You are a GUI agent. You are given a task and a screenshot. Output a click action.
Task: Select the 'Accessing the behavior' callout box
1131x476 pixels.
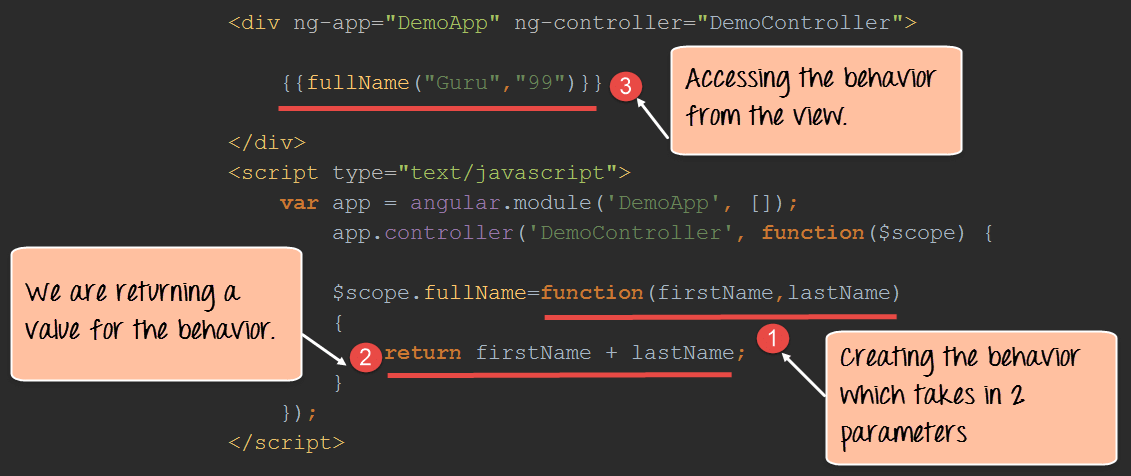[815, 98]
